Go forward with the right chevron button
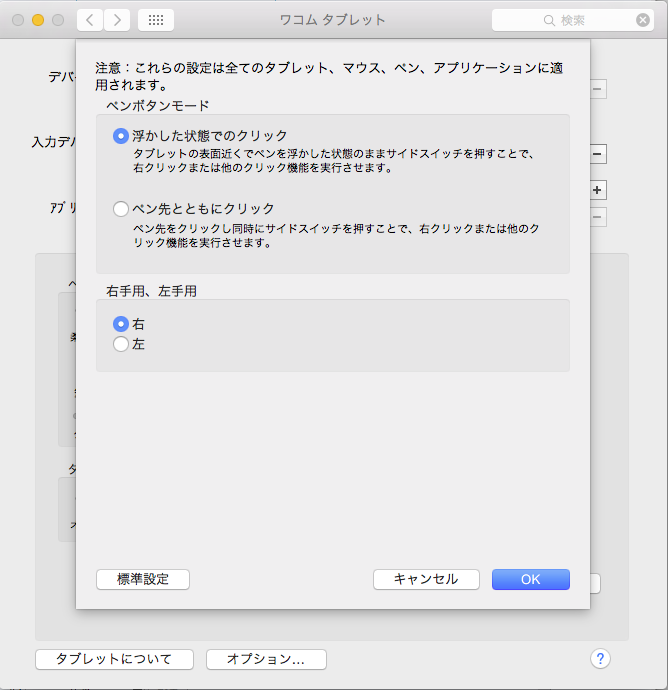Viewport: 668px width, 690px height. pyautogui.click(x=117, y=20)
